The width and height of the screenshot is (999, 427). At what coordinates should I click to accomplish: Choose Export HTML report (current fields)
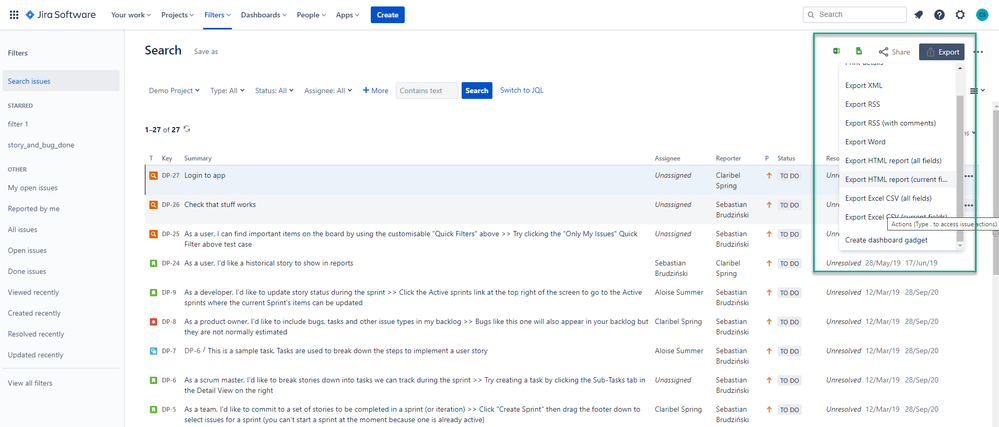(x=897, y=179)
